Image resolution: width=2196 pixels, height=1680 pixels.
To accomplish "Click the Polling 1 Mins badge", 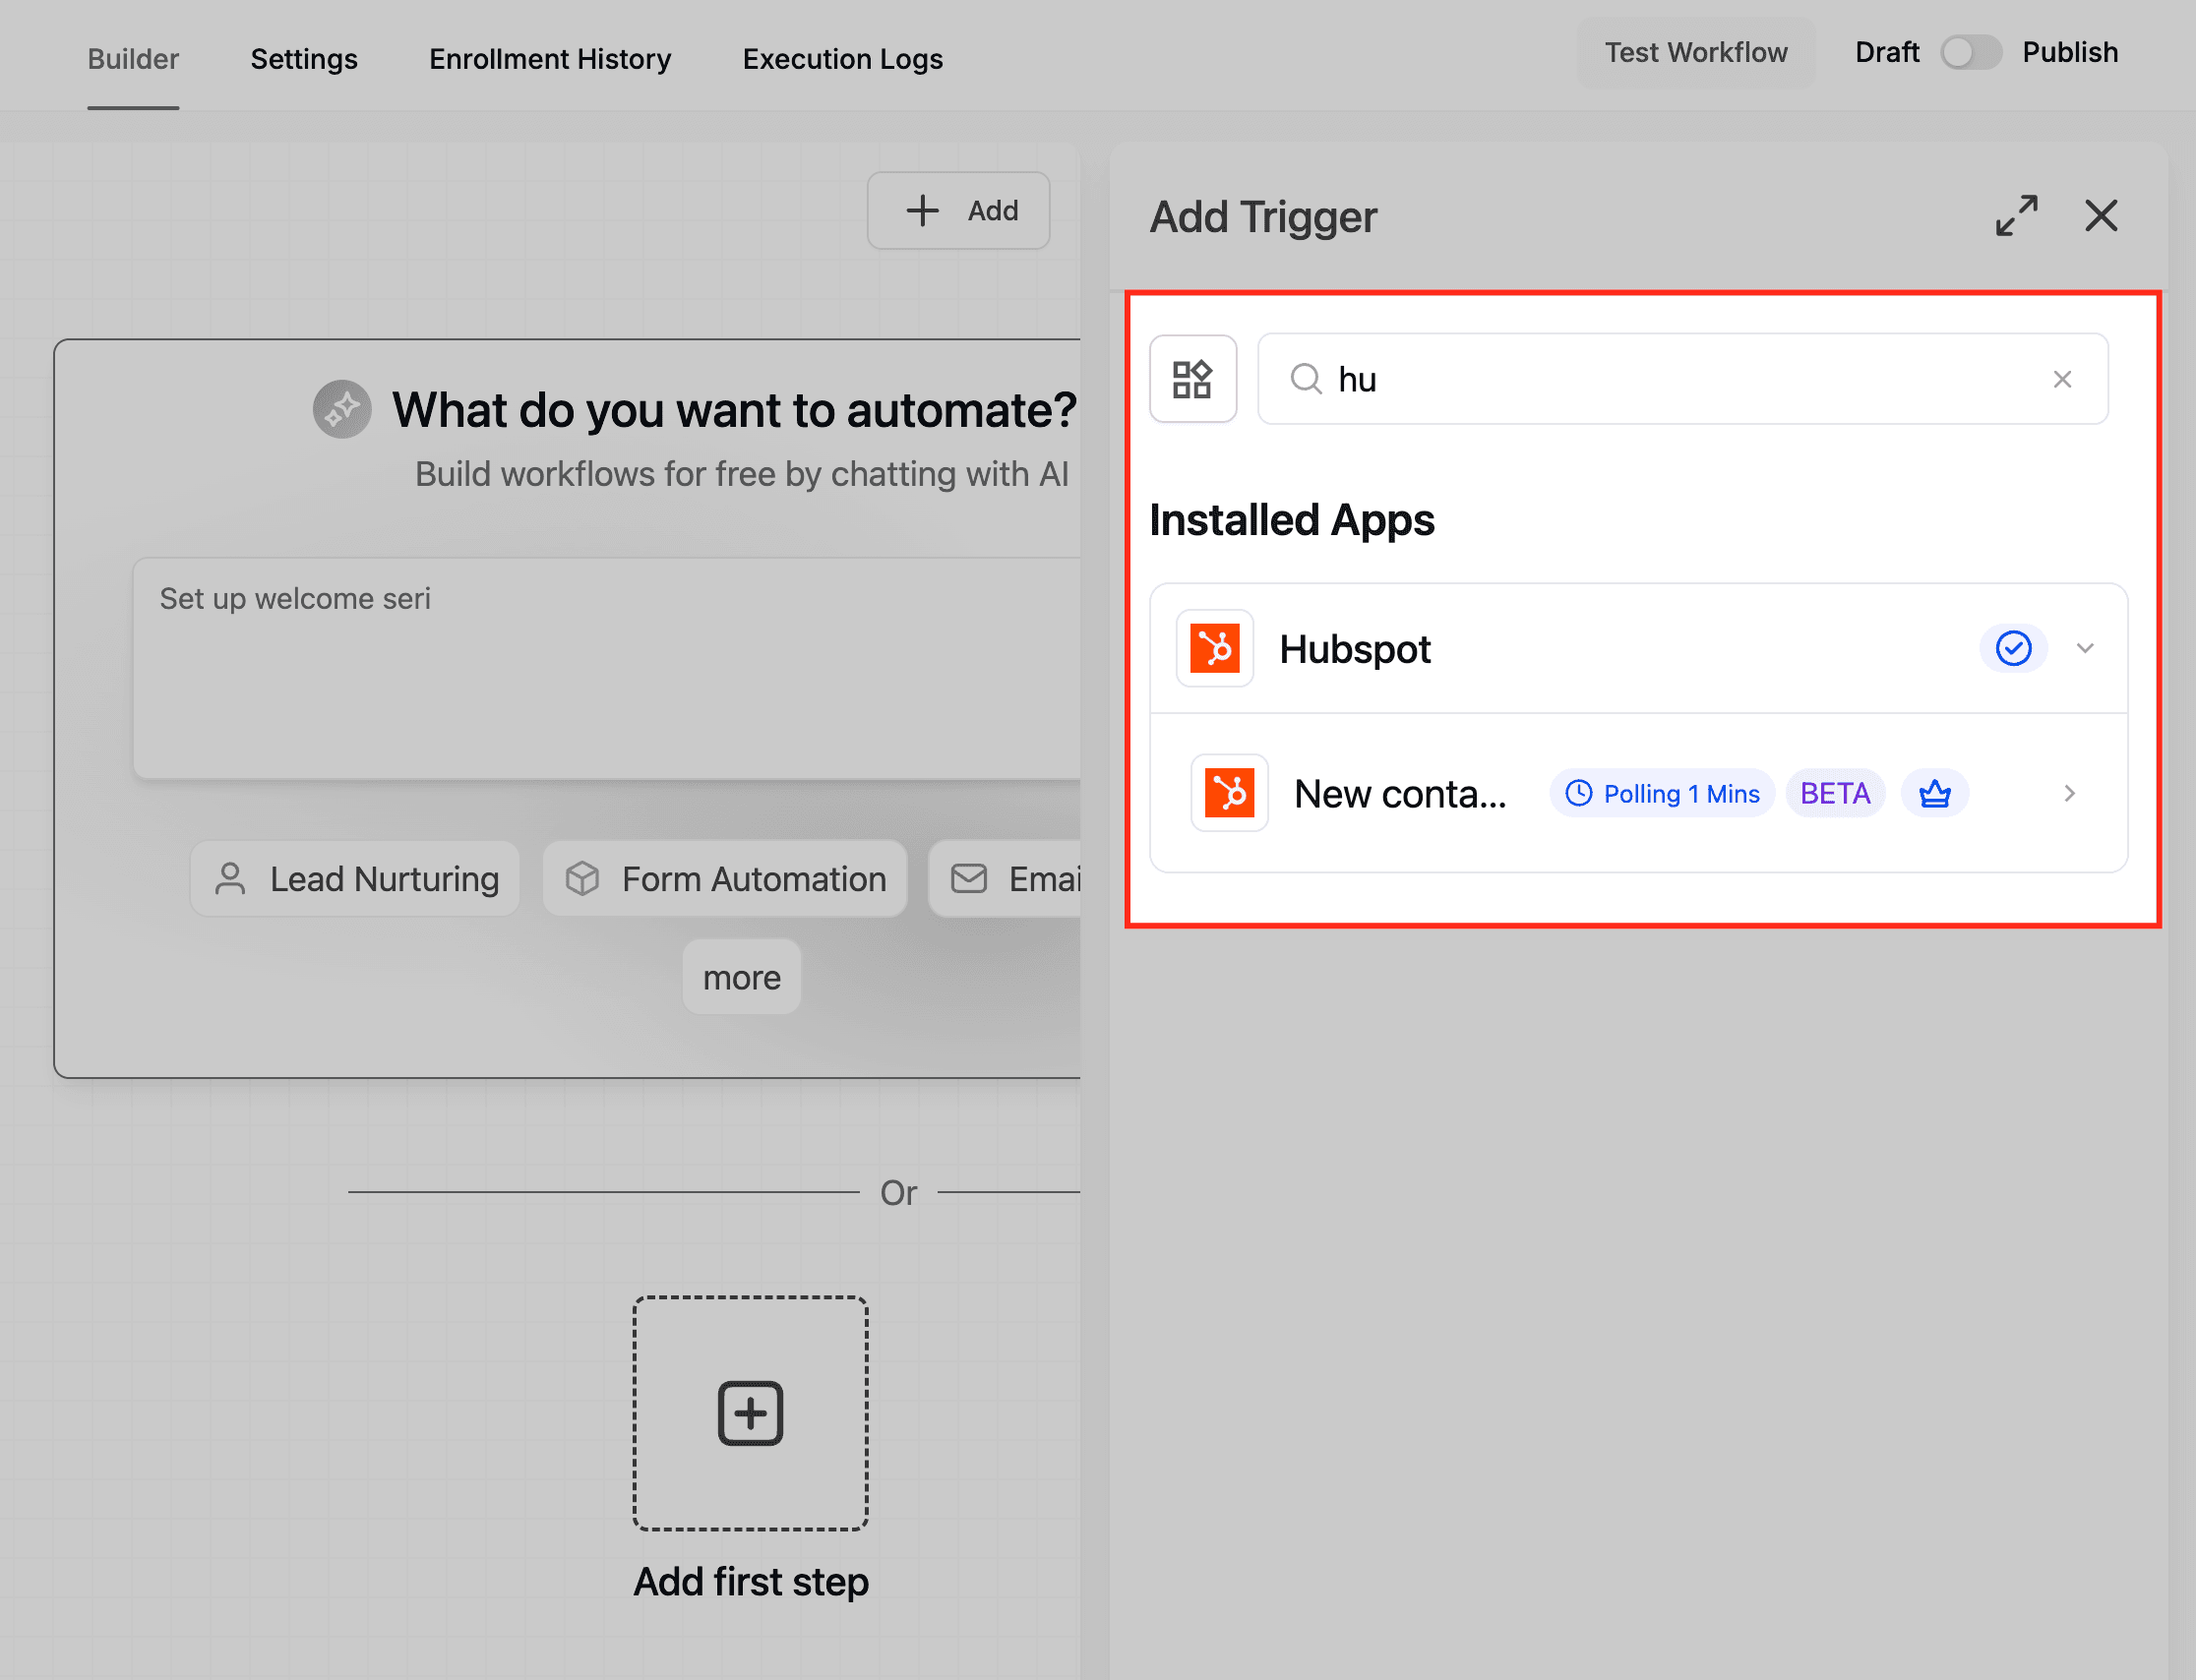I will (1661, 793).
